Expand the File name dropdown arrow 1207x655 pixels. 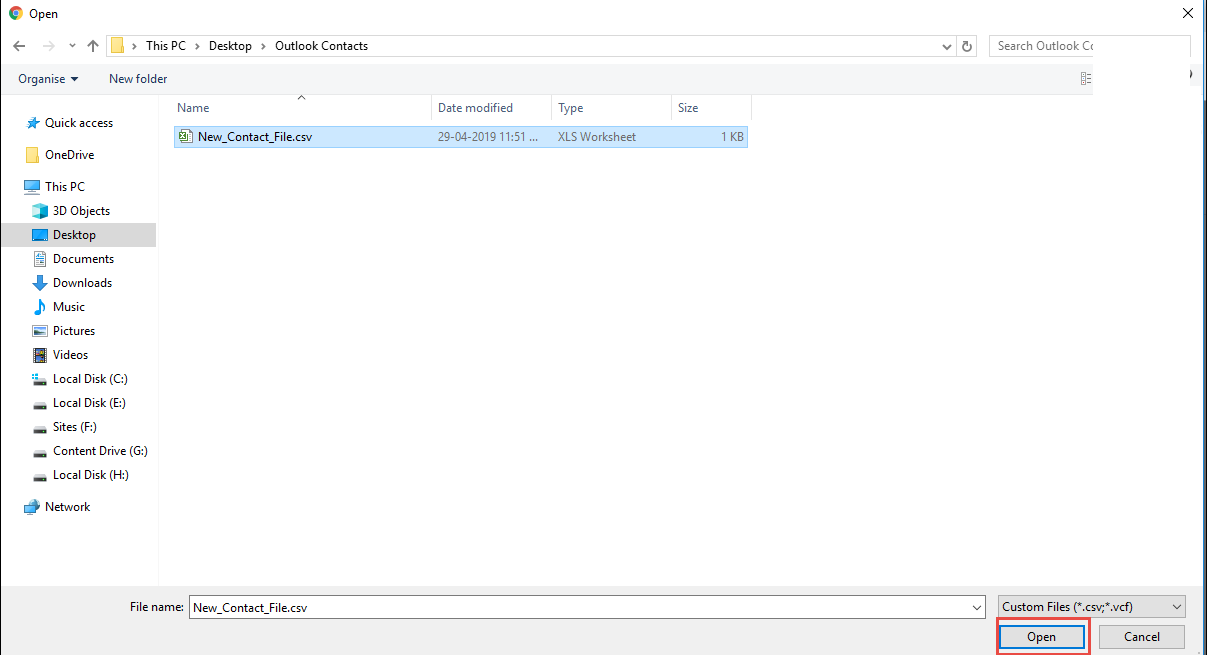[978, 607]
